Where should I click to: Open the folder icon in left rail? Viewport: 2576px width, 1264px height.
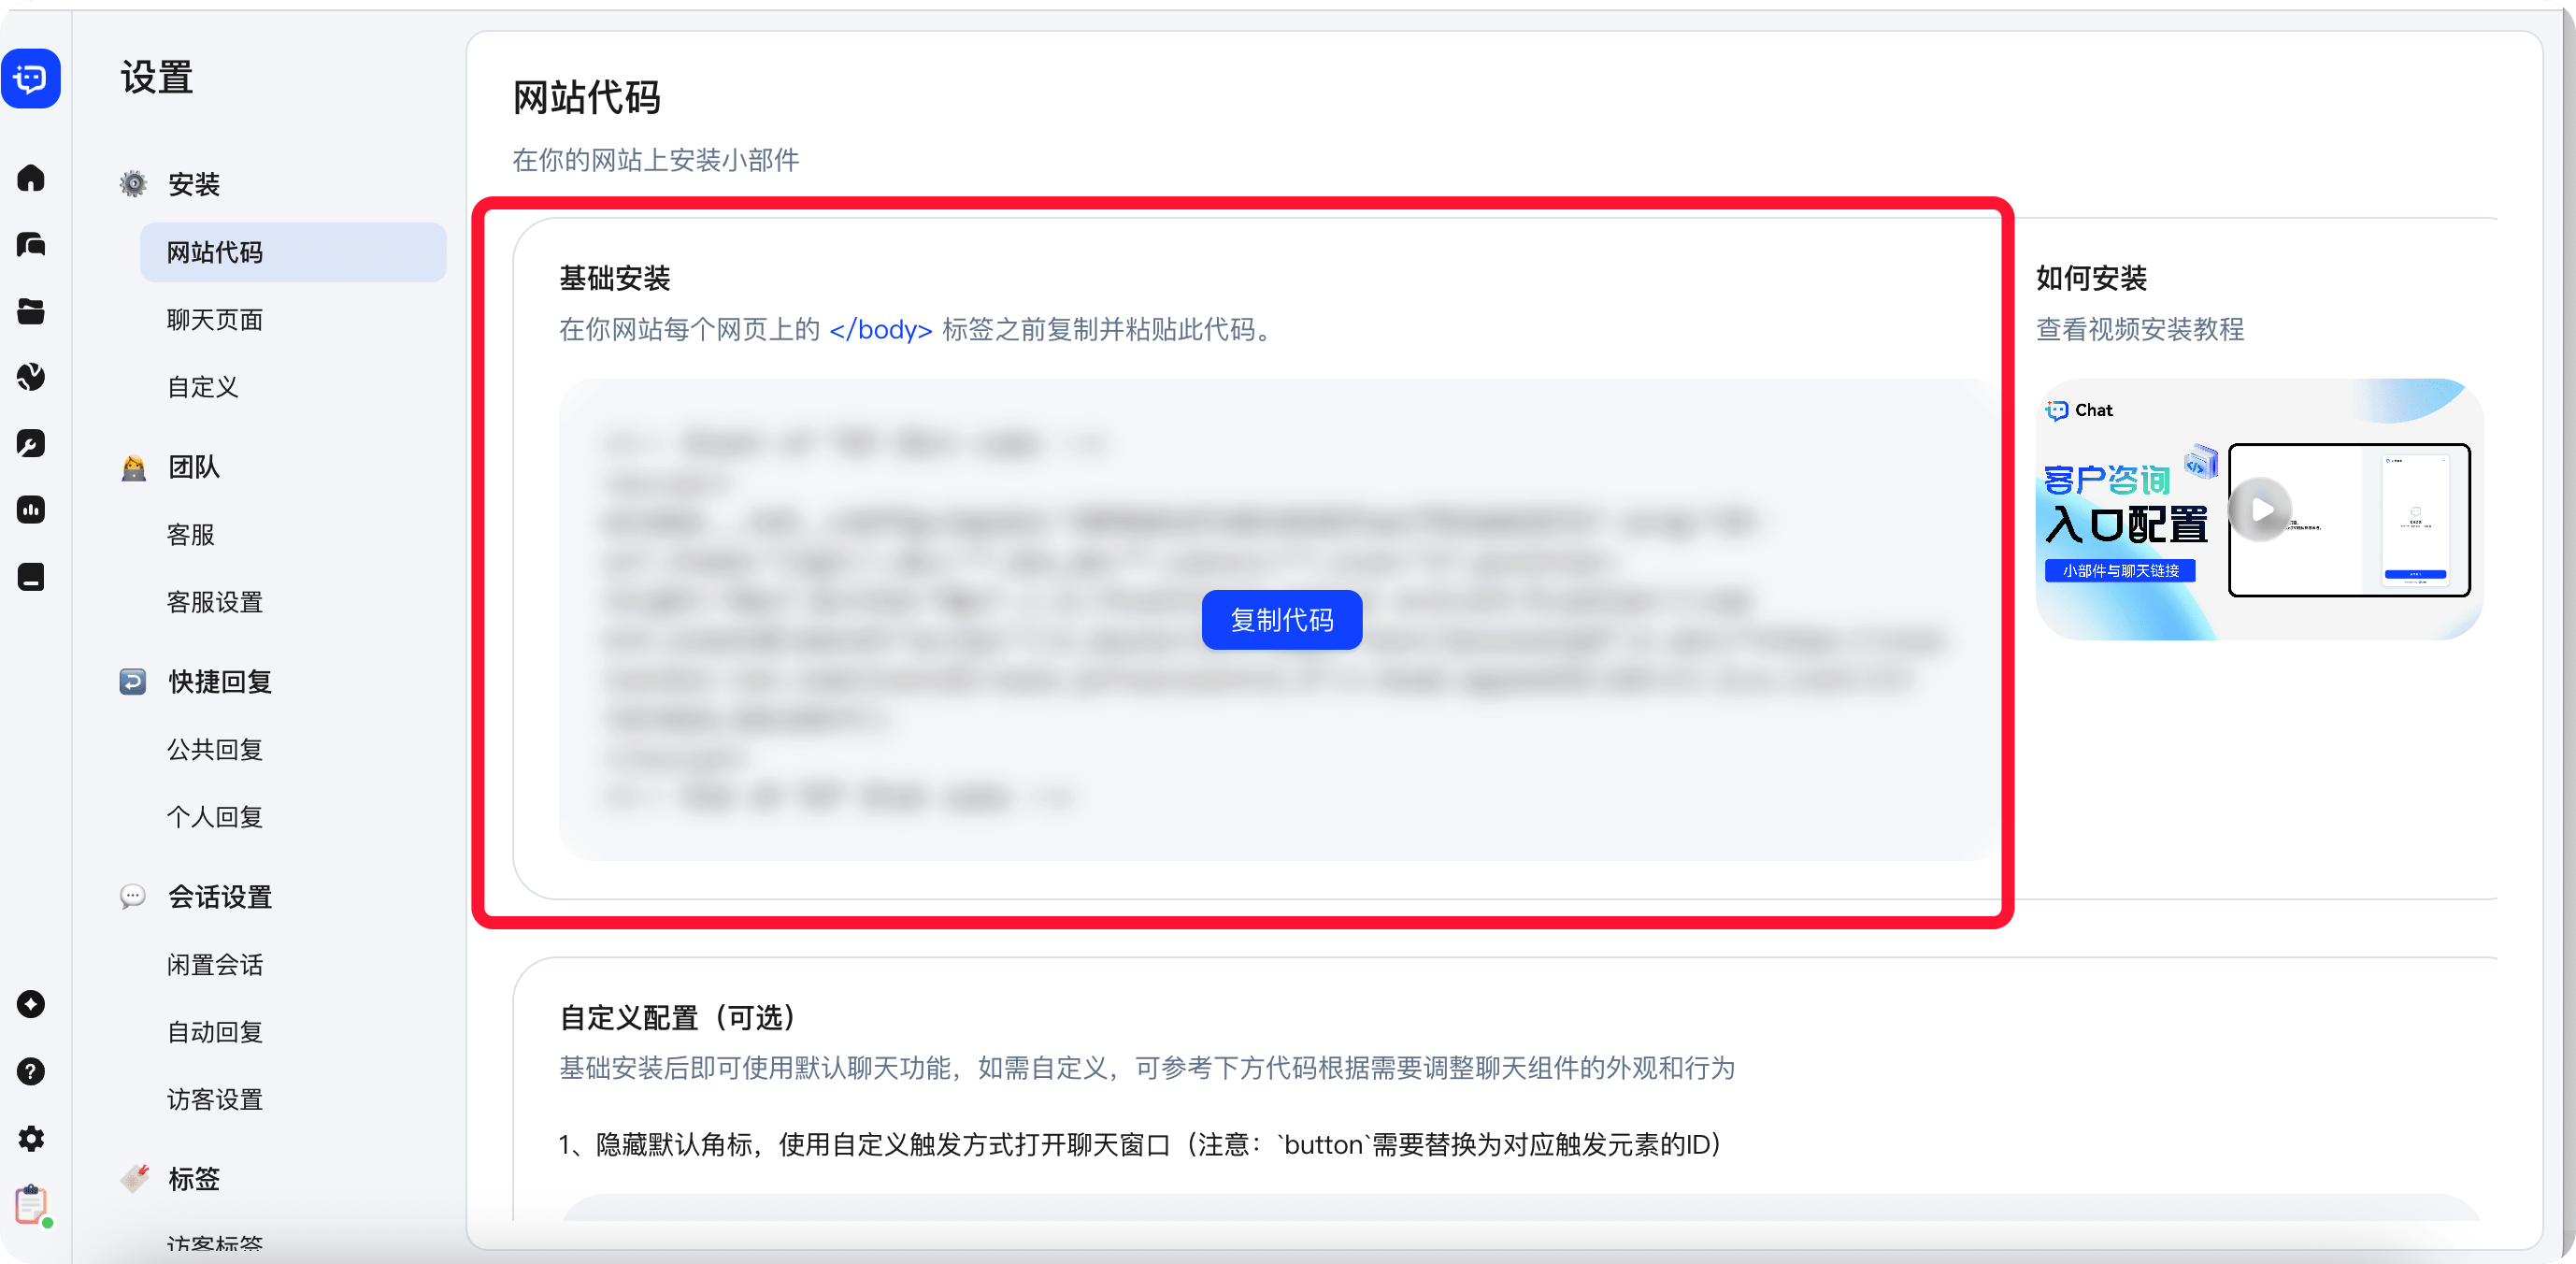31,311
